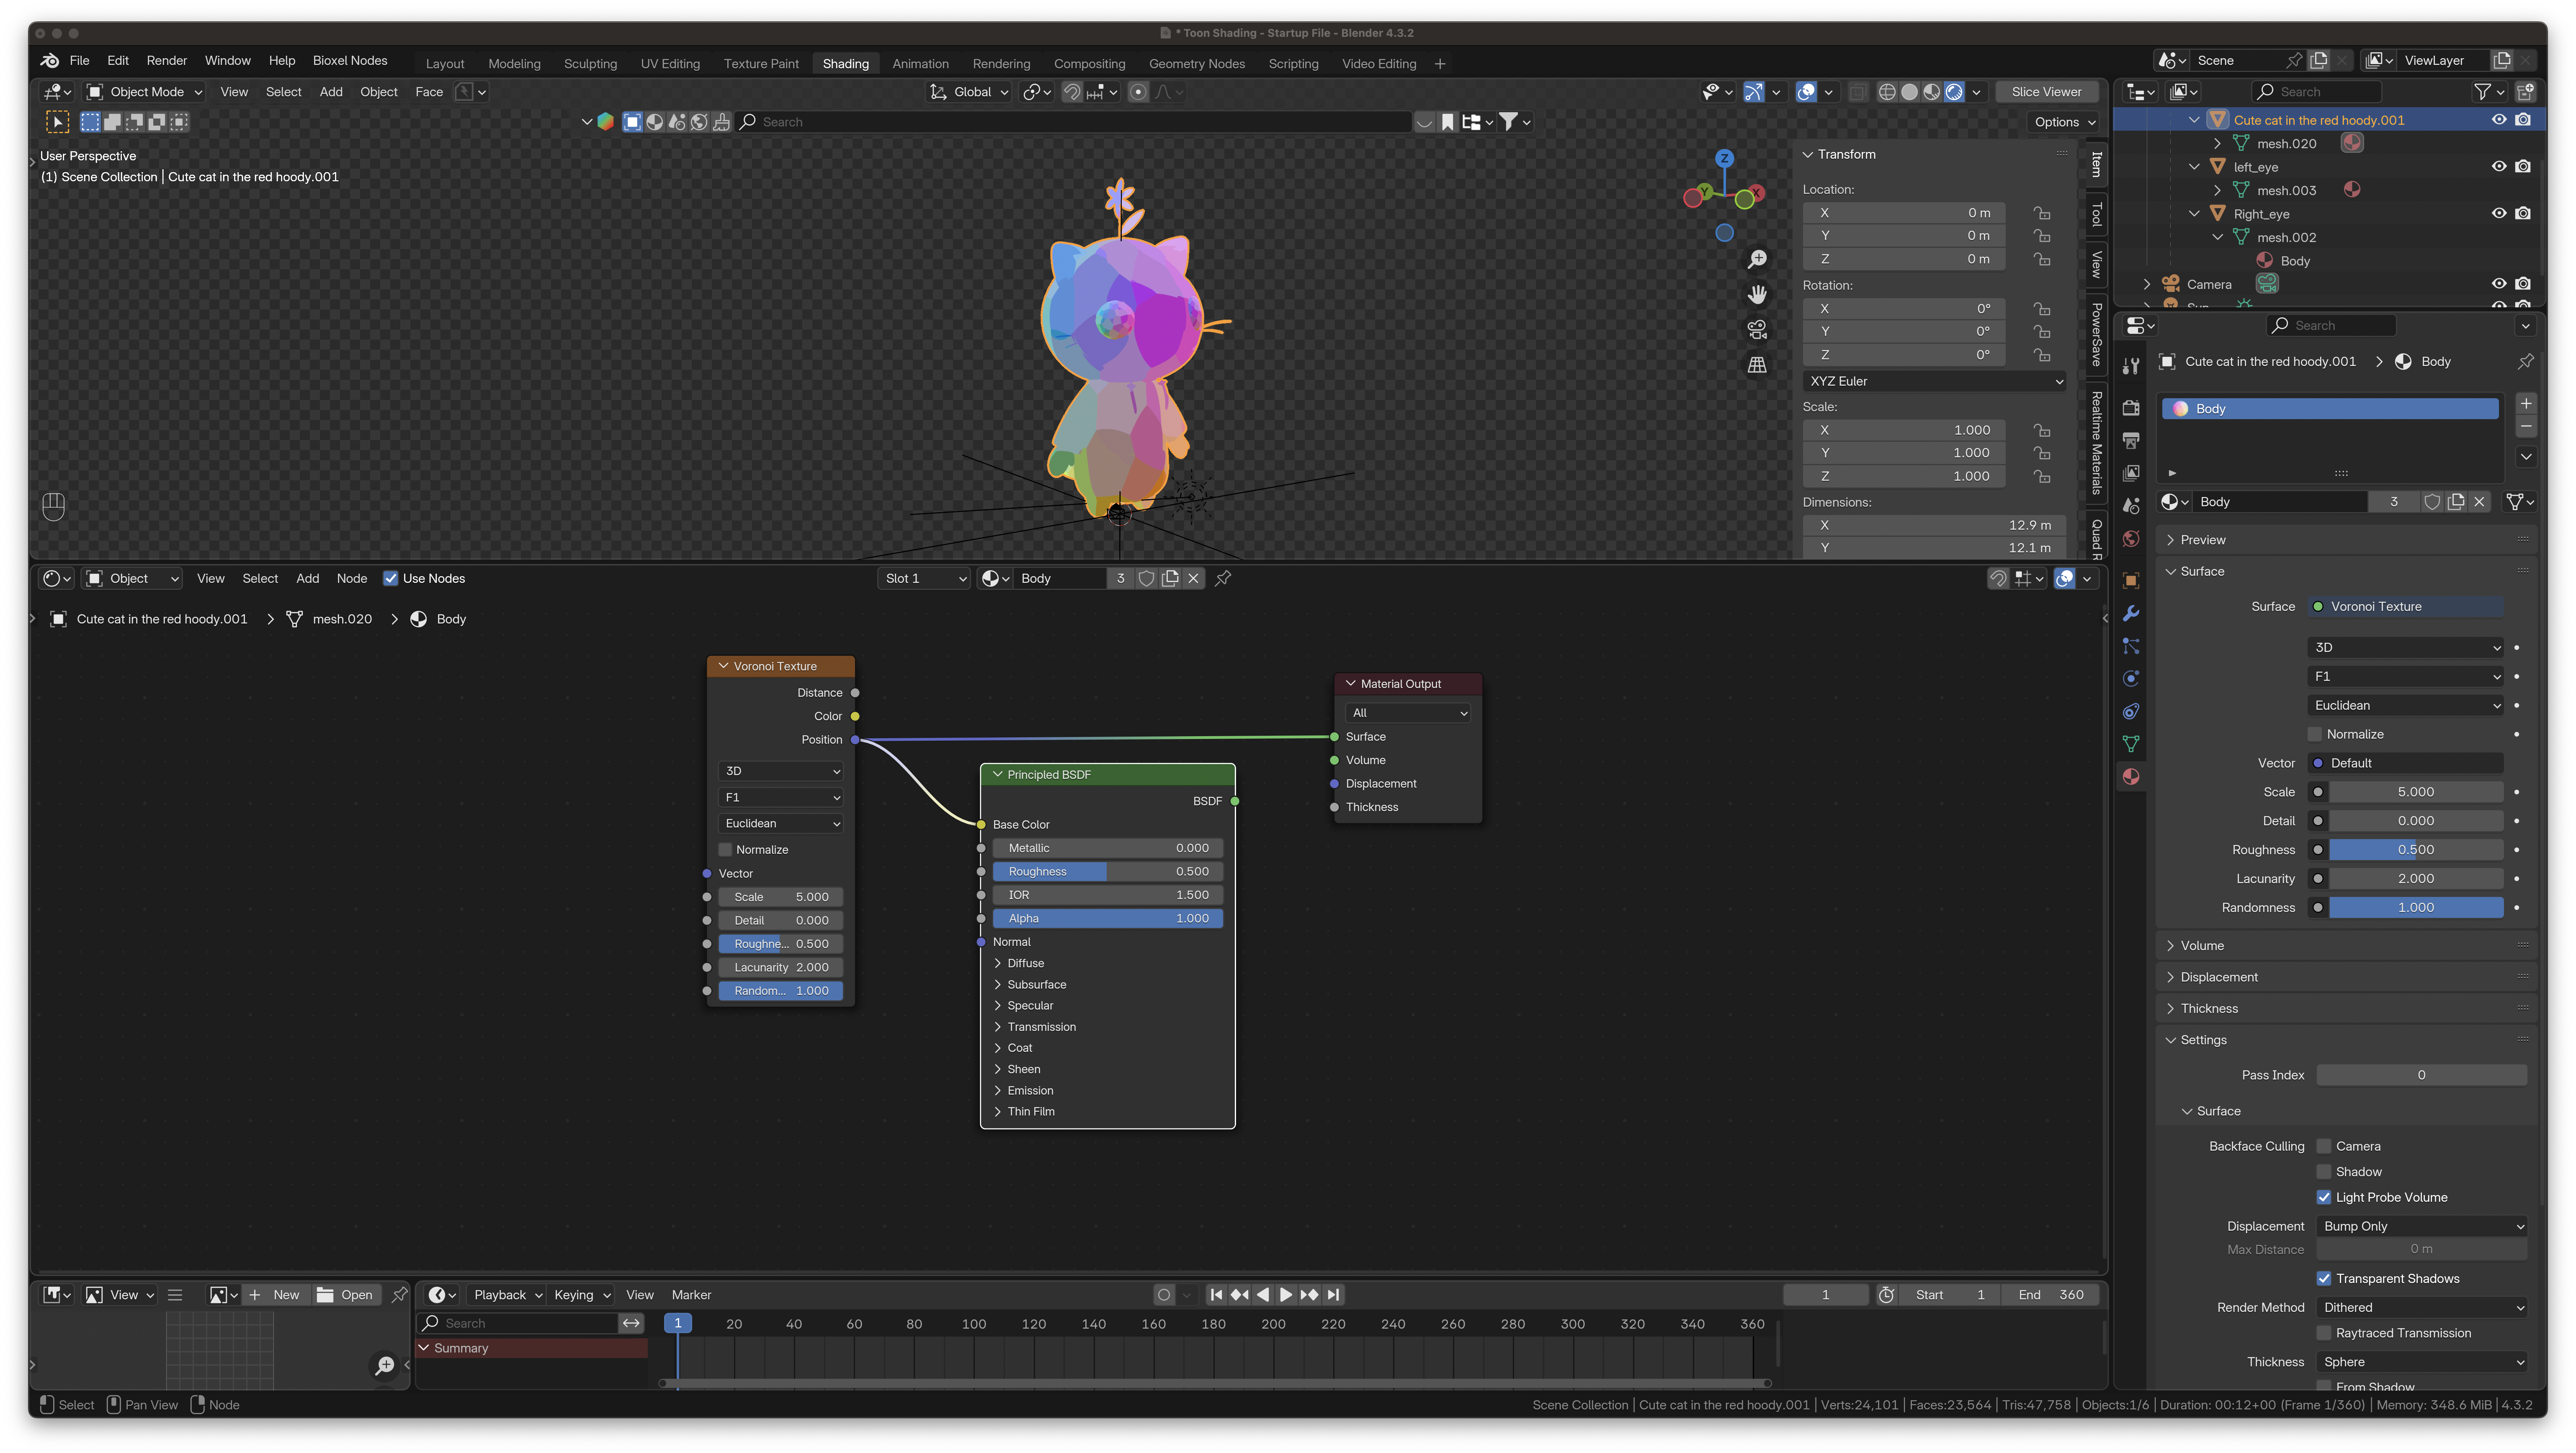Switch to the Compositing workspace tab
The image size is (2576, 1453).
[1089, 64]
